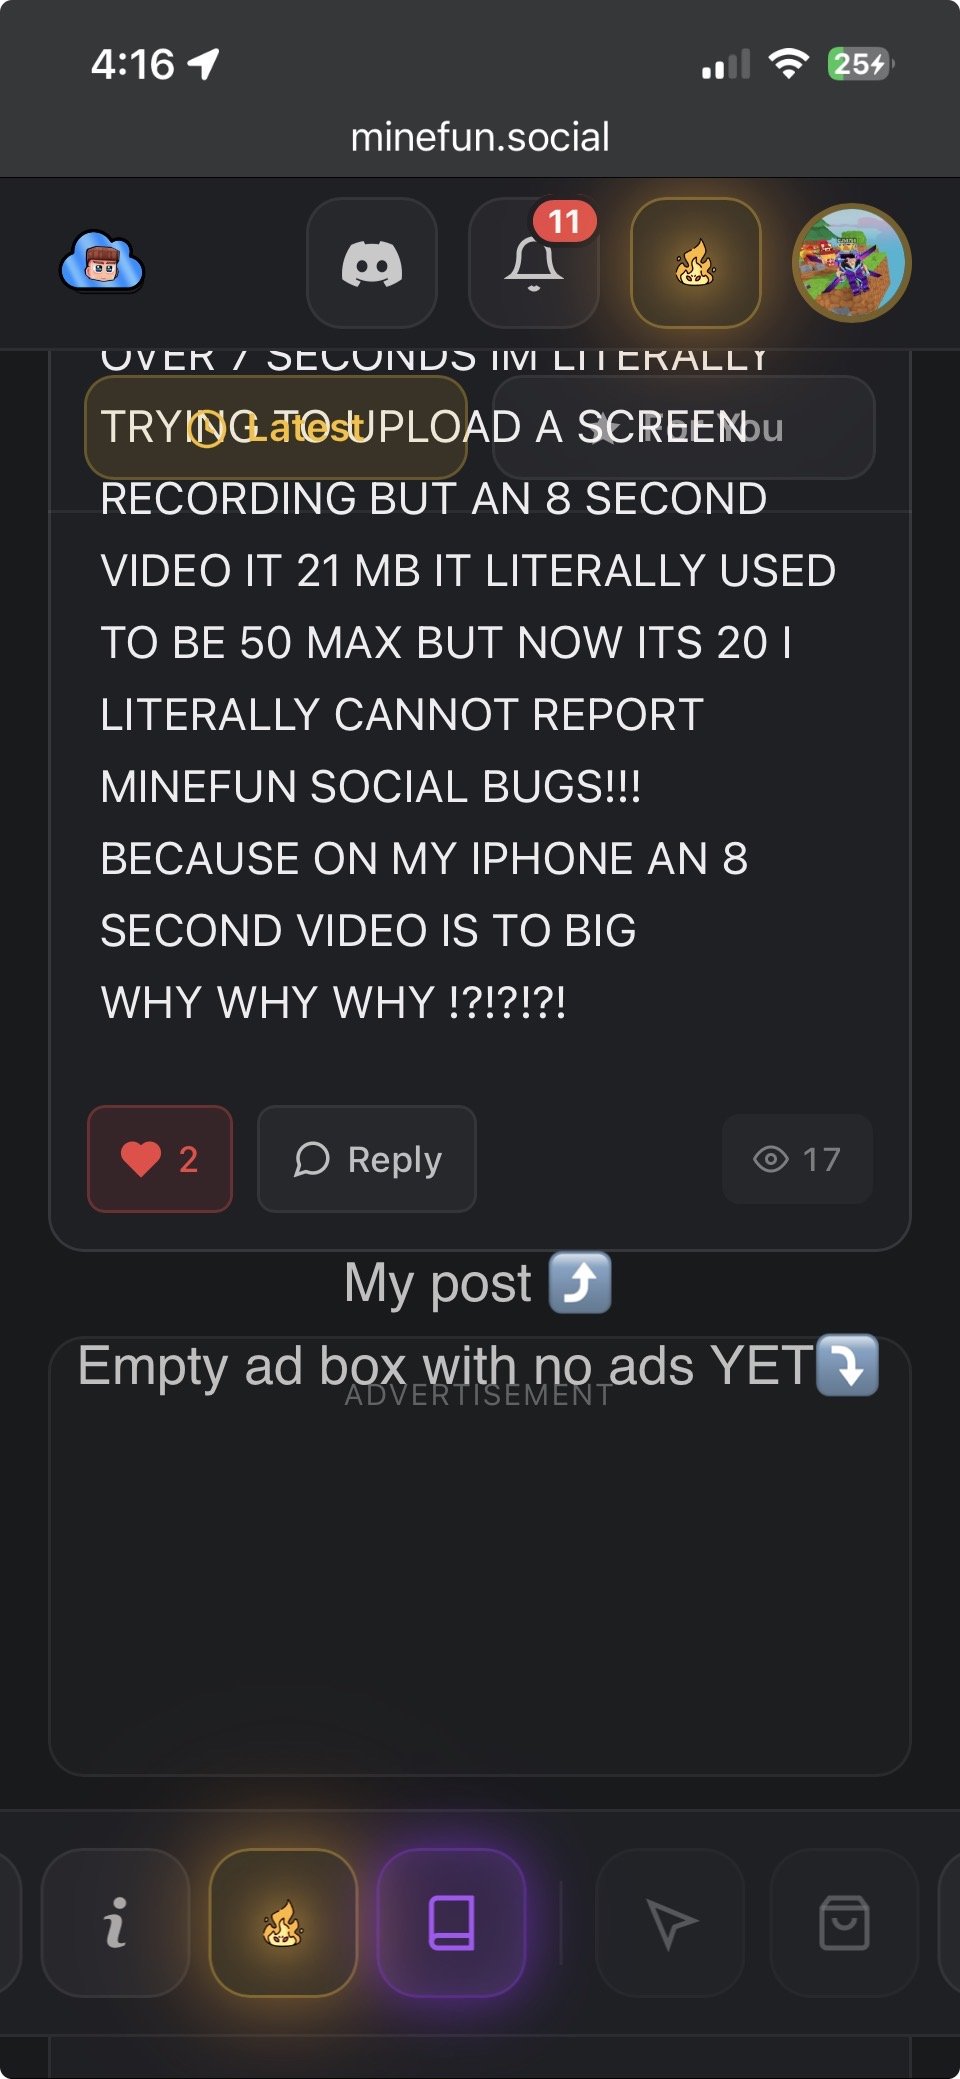
Task: Open notifications bell with 11 badge
Action: pyautogui.click(x=533, y=263)
